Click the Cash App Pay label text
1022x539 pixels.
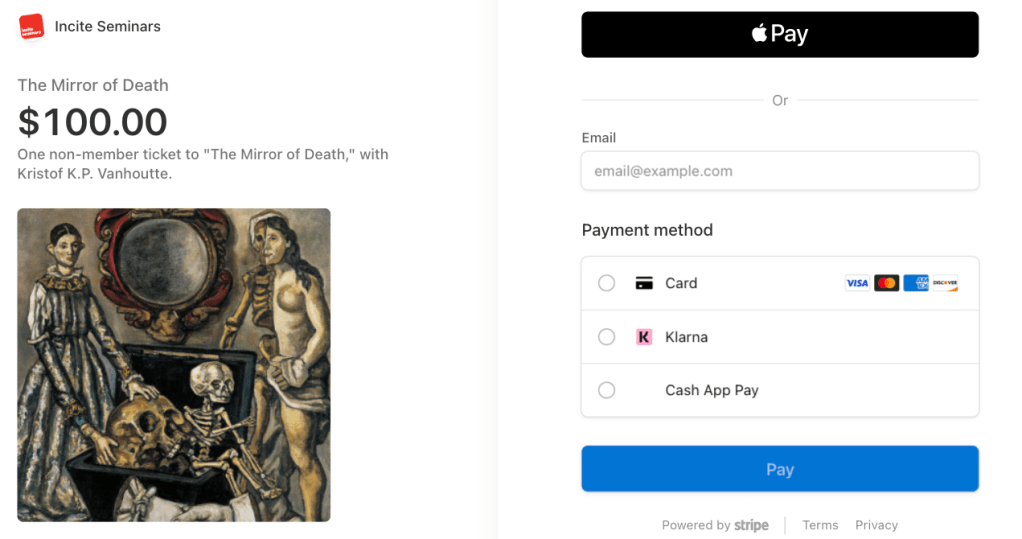(712, 390)
